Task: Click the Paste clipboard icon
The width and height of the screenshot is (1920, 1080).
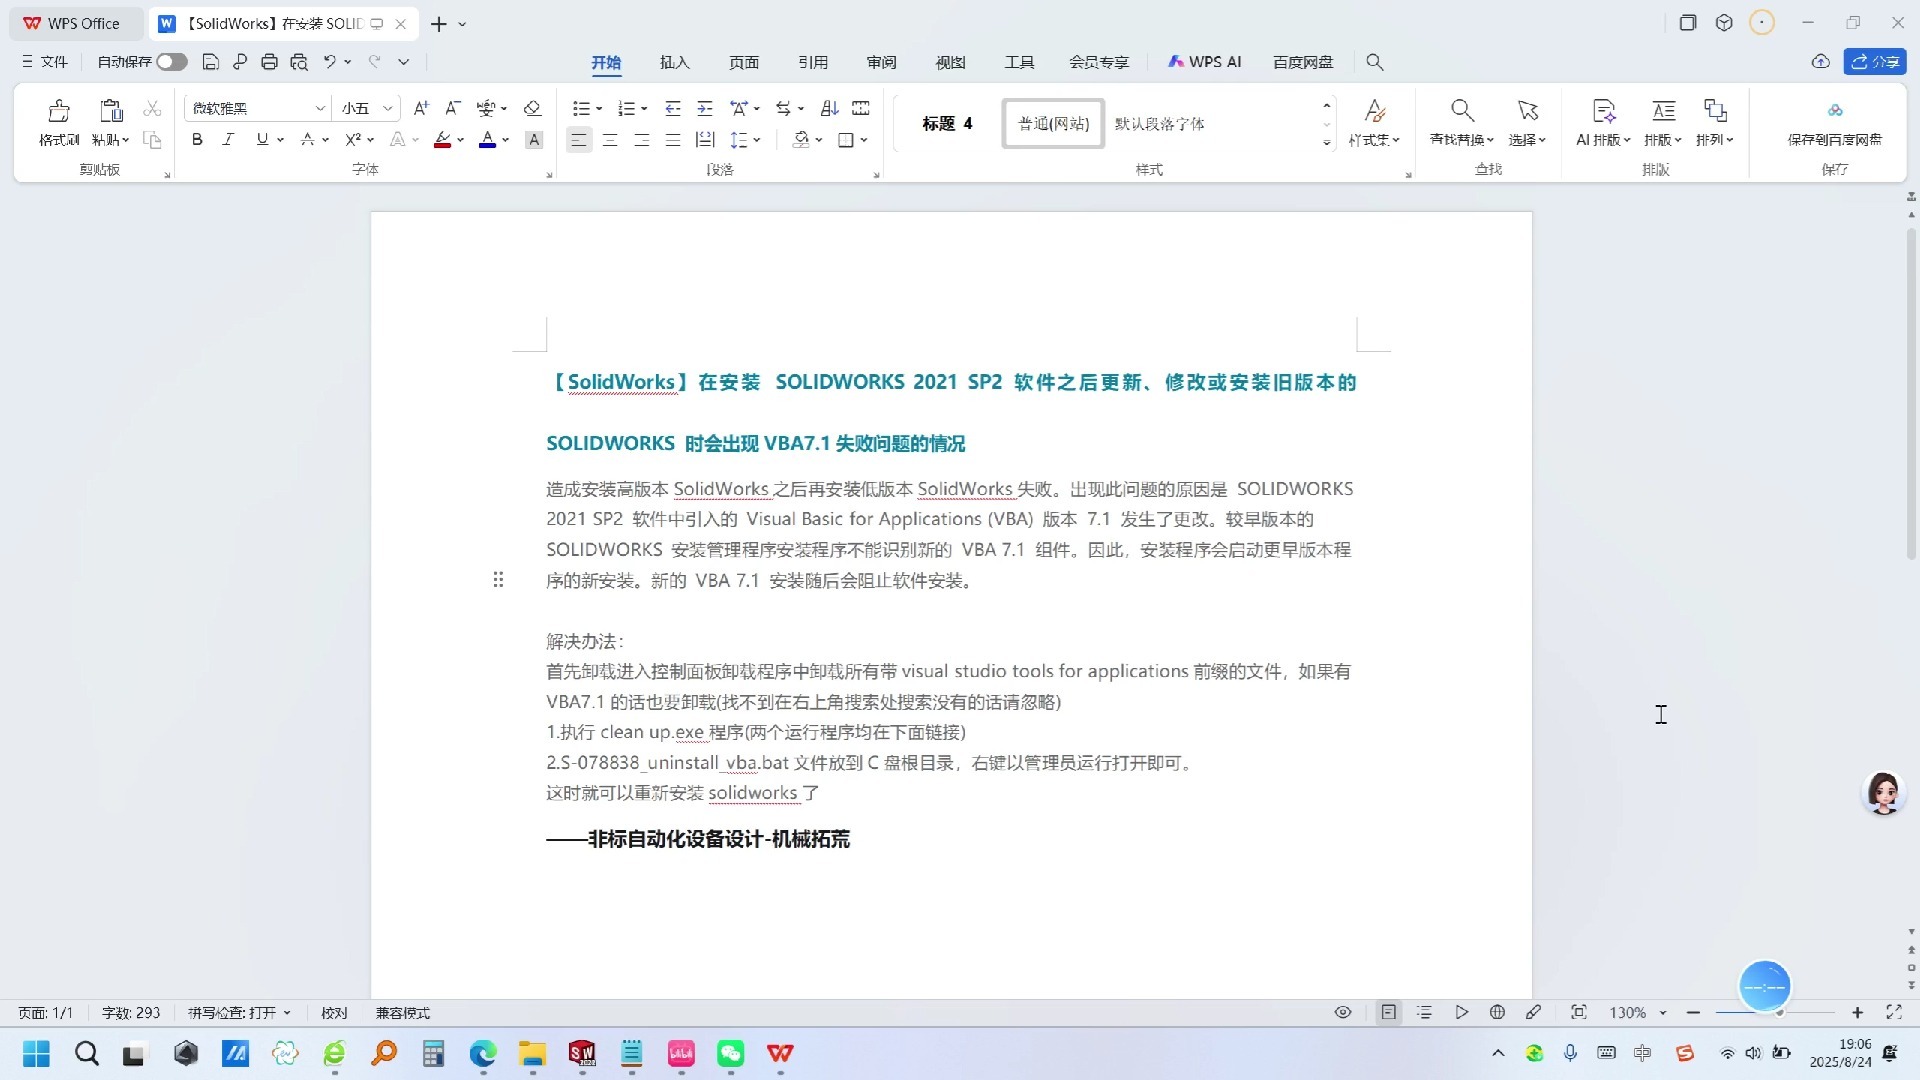Action: pos(111,110)
